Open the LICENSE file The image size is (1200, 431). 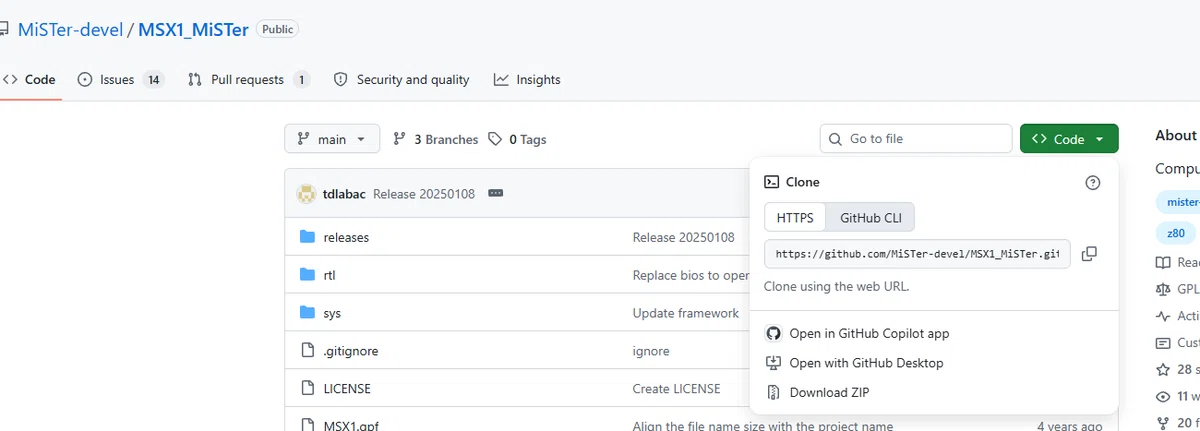click(x=347, y=388)
